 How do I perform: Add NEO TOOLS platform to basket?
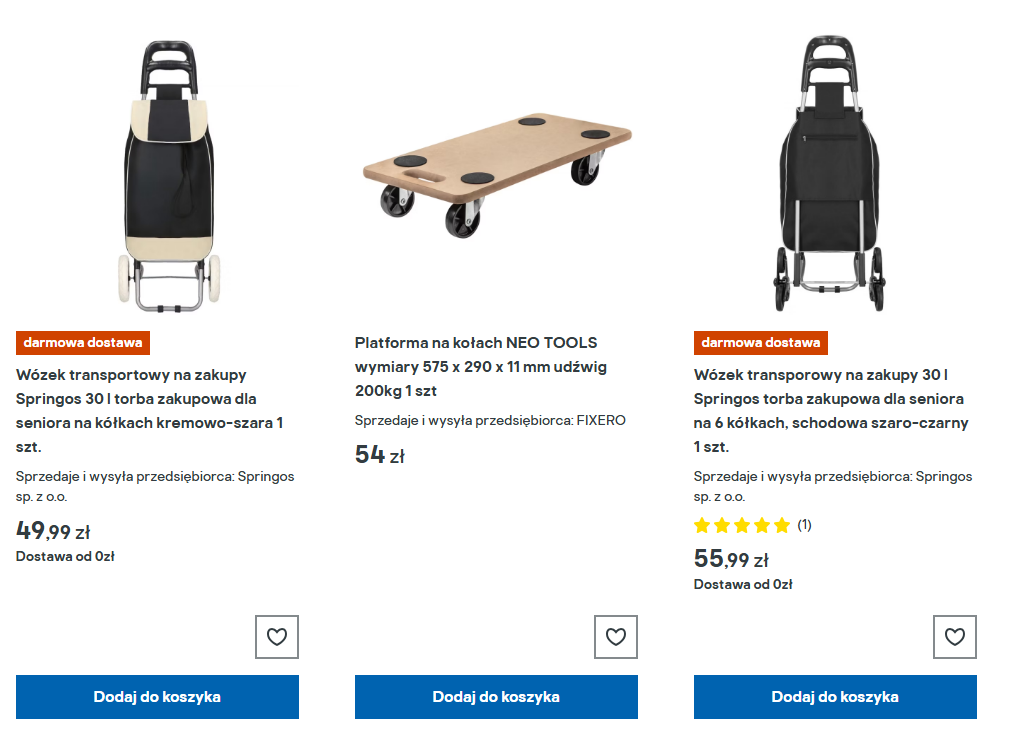coord(496,697)
